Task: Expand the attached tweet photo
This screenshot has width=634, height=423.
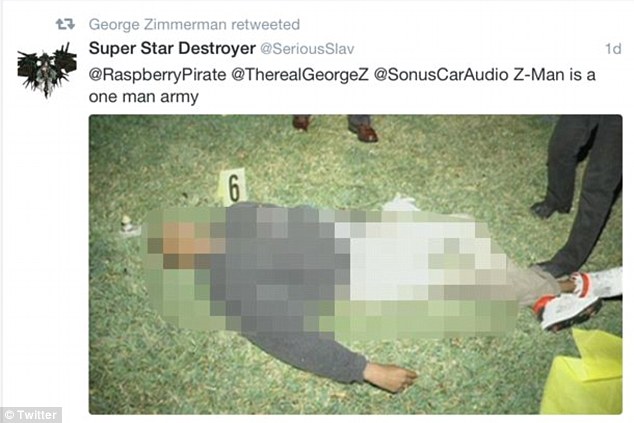Action: click(x=355, y=264)
